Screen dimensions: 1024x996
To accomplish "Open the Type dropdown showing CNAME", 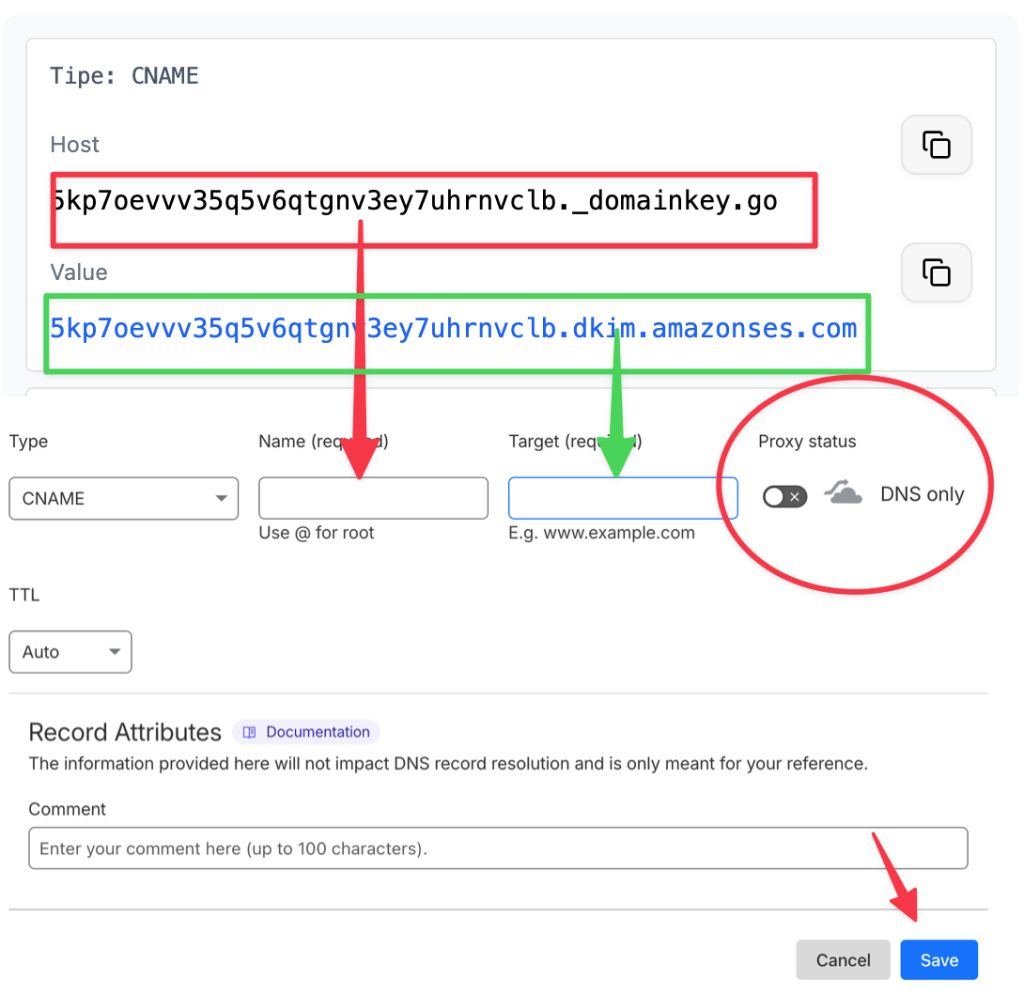I will pyautogui.click(x=123, y=498).
